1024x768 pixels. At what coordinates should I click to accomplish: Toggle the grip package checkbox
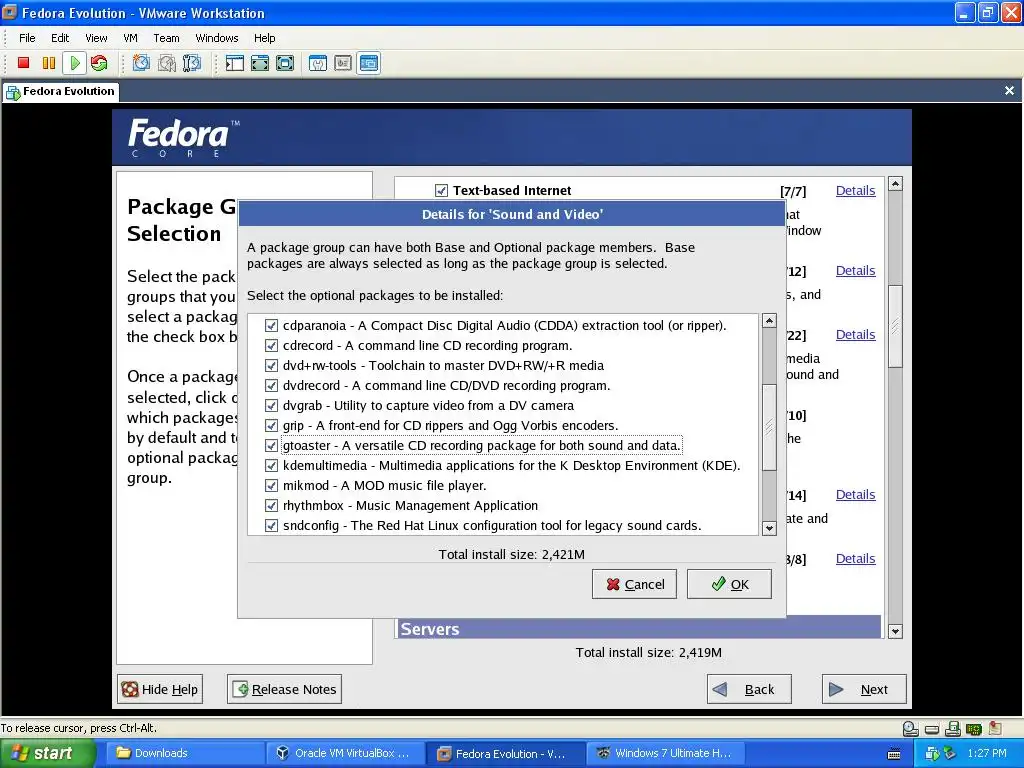271,426
